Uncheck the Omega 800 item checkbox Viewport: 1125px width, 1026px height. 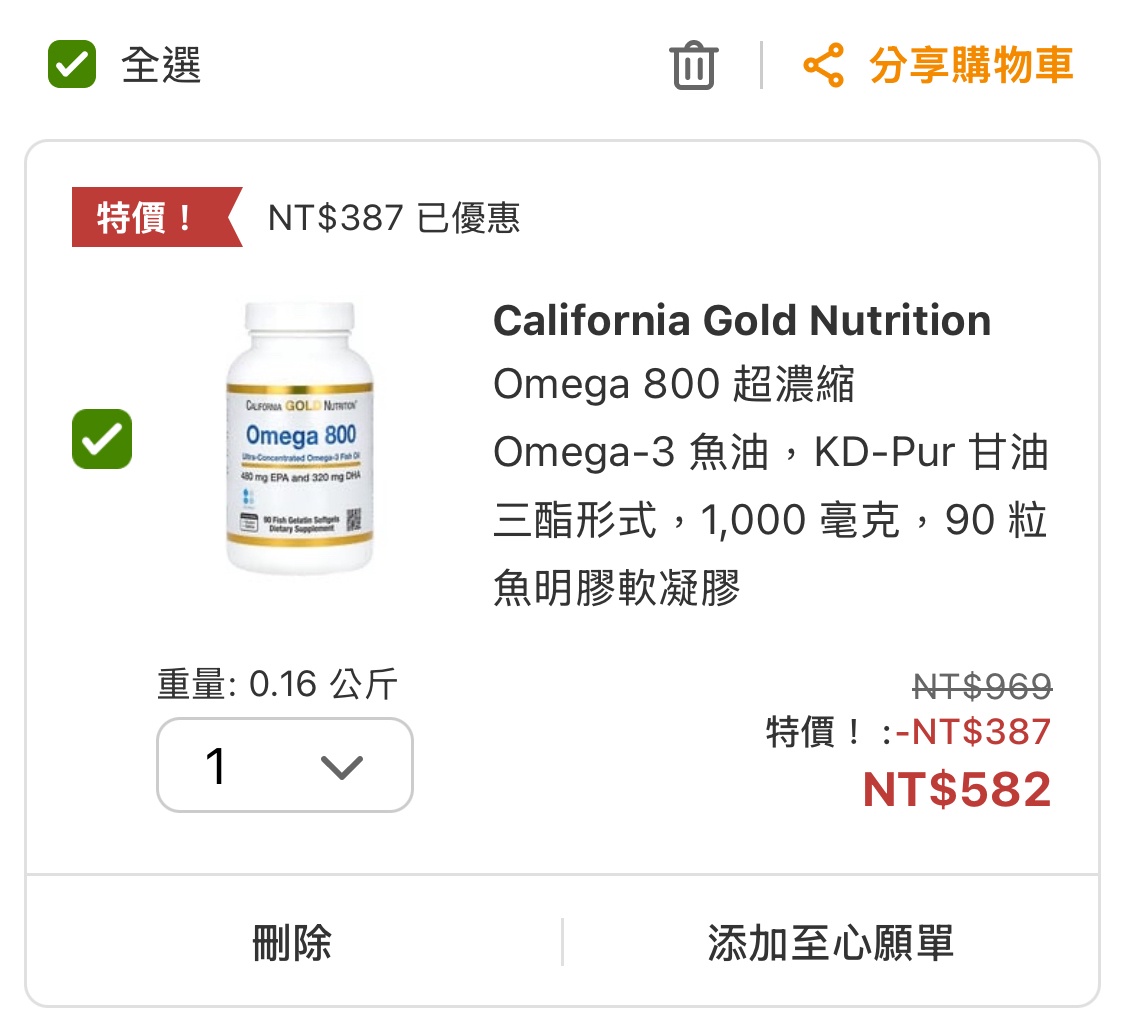point(102,439)
